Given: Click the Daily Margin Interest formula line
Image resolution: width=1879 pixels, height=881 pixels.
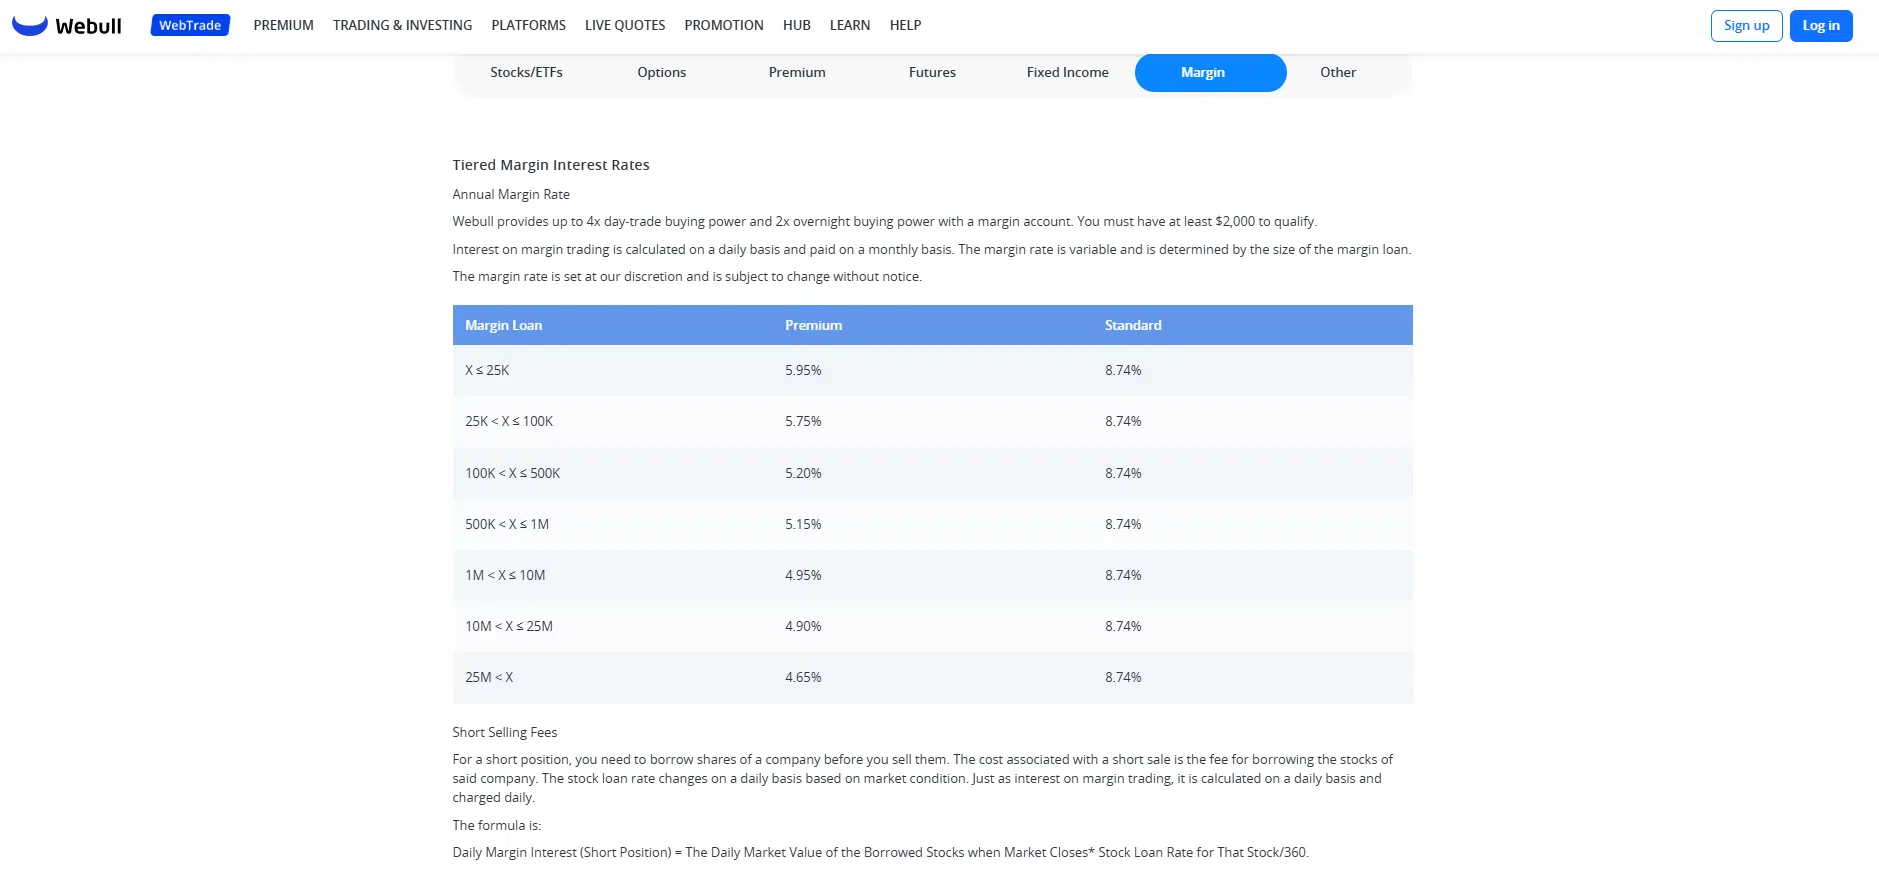Looking at the screenshot, I should (x=880, y=852).
